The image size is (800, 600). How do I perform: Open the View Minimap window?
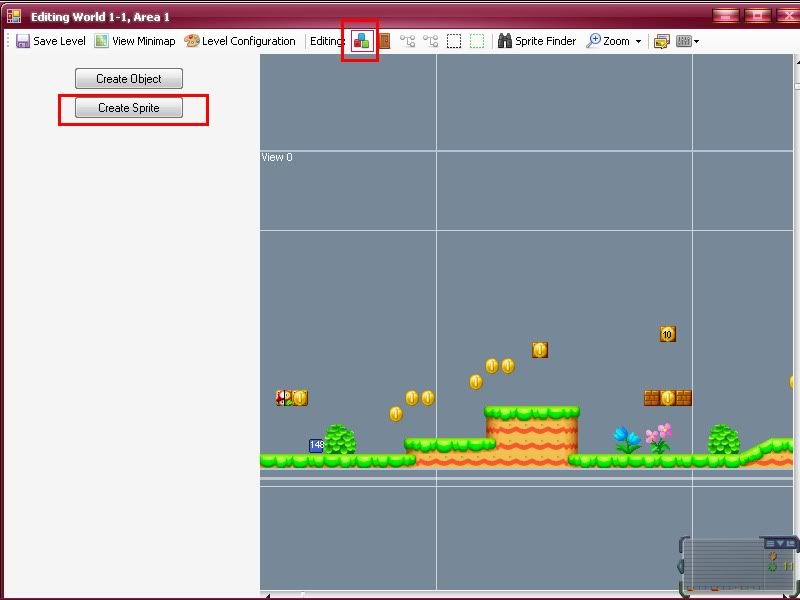pos(135,41)
